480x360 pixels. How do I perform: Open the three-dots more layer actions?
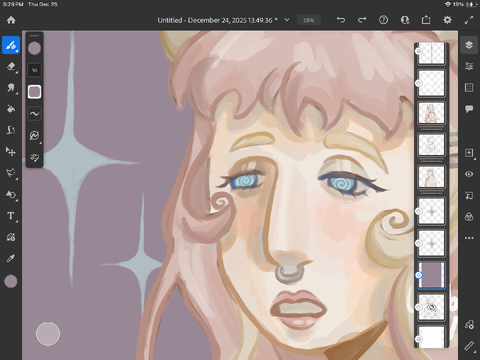click(469, 238)
